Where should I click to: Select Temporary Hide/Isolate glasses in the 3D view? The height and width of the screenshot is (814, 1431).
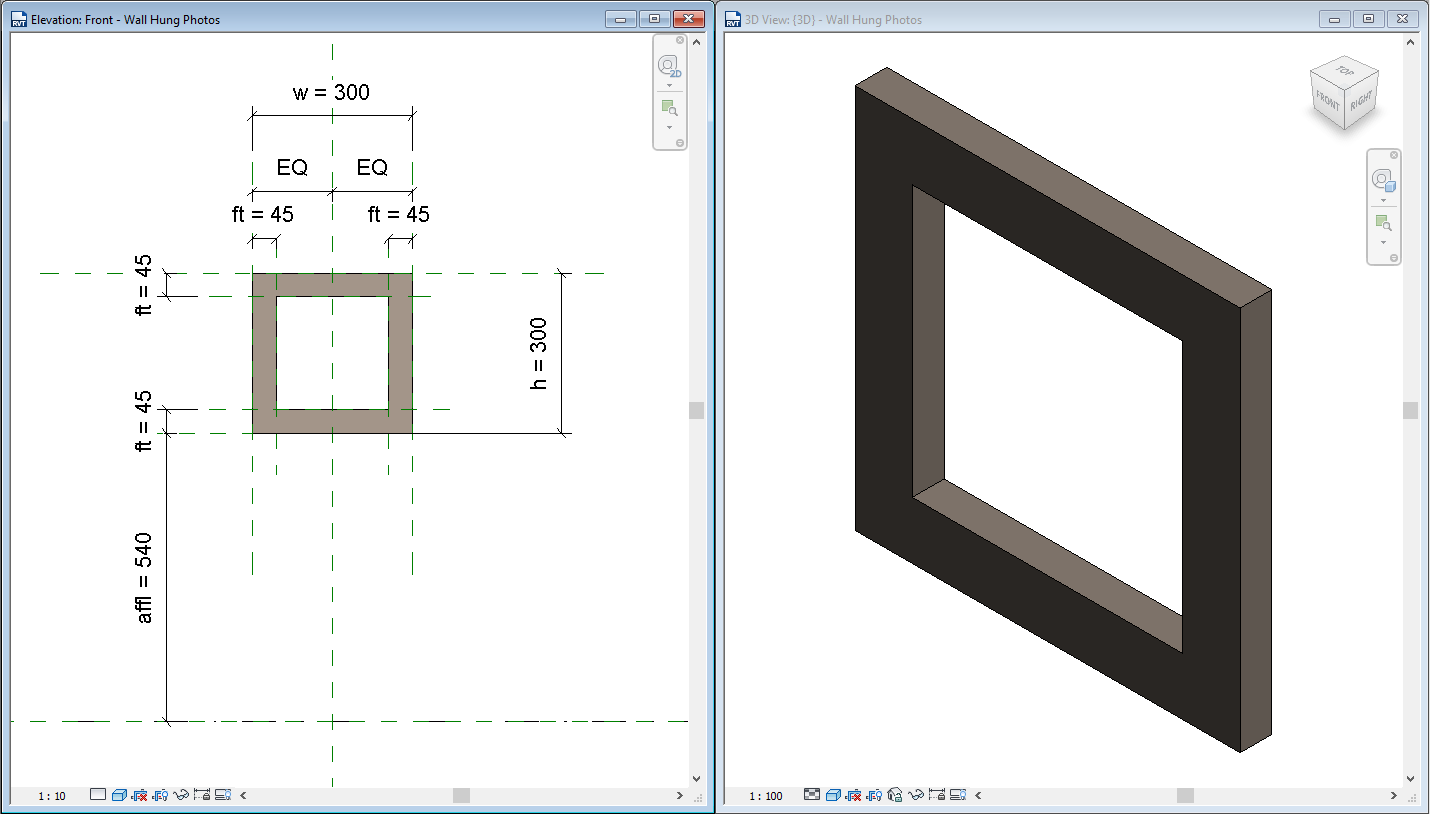click(x=916, y=795)
